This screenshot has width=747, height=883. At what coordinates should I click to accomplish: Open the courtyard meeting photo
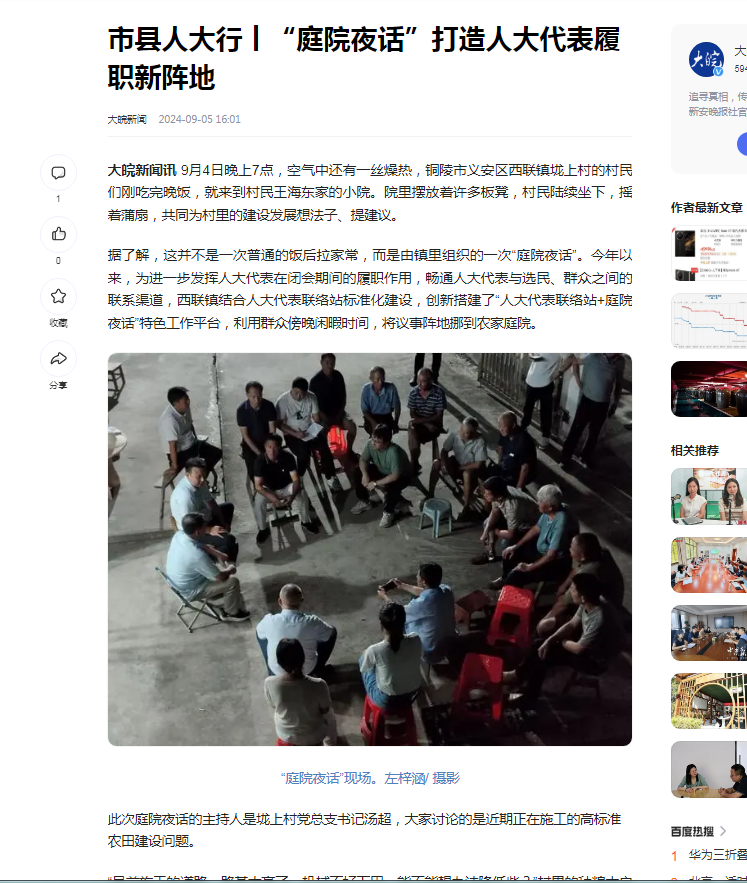pos(370,549)
